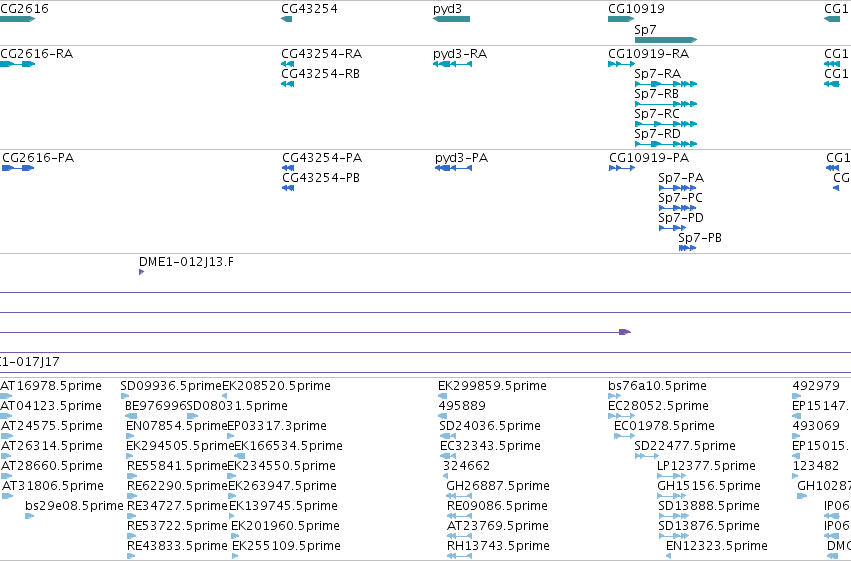This screenshot has width=851, height=561.
Task: Click the 324662 EST label
Action: 467,466
